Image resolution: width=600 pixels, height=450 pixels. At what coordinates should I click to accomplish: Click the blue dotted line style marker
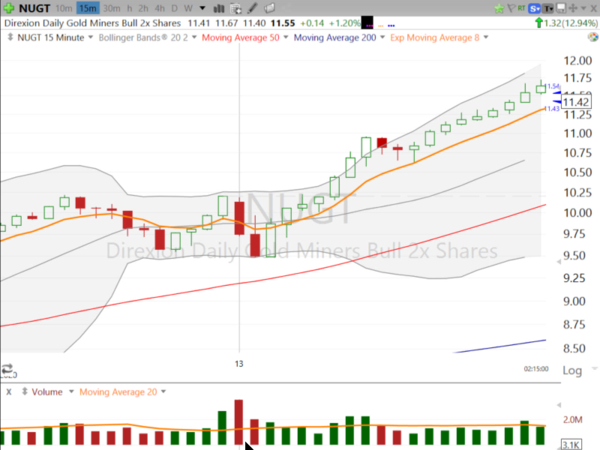[391, 26]
